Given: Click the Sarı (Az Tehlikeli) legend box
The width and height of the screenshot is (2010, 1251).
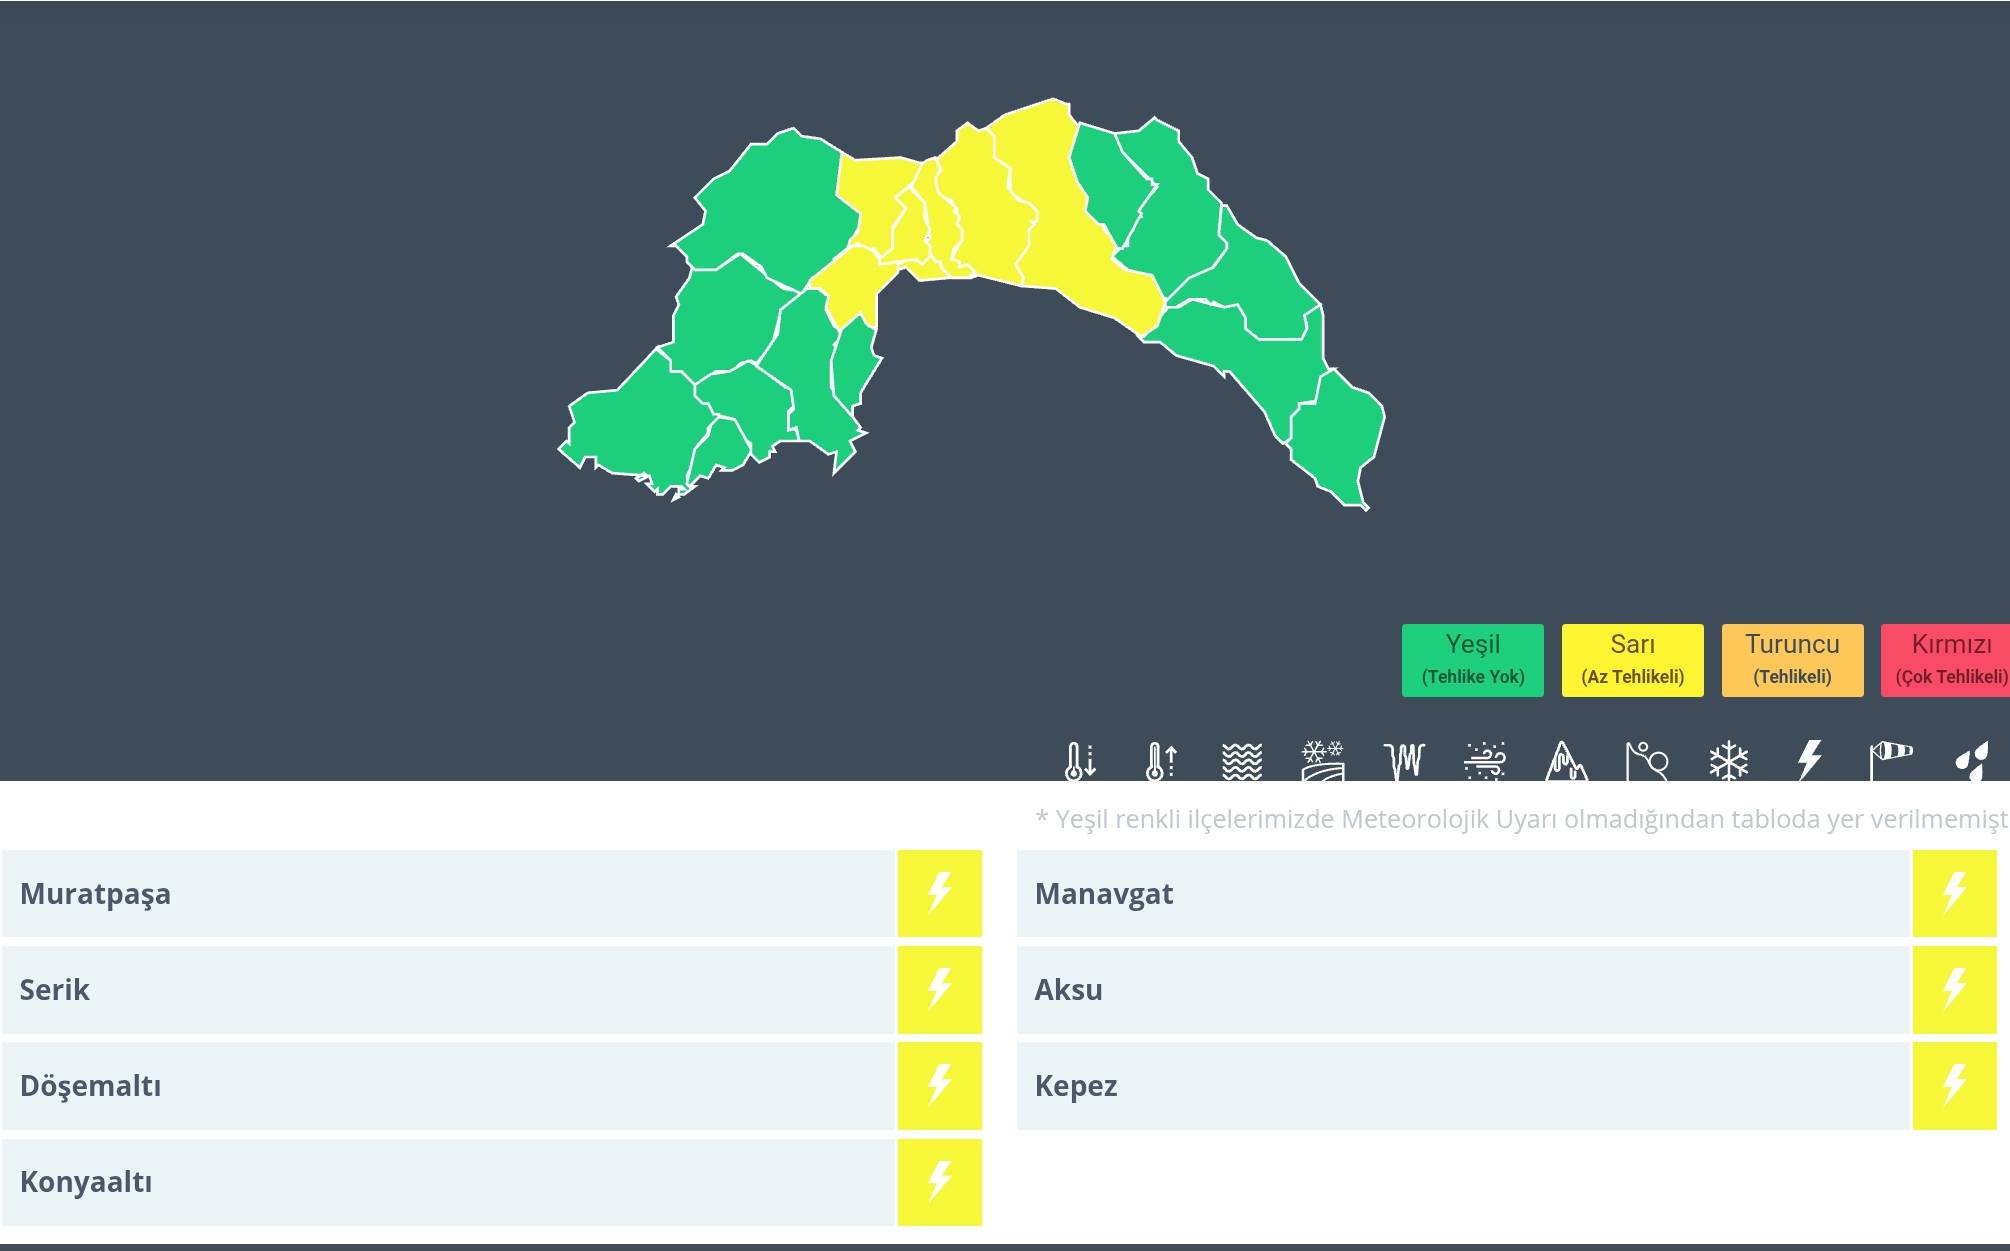Looking at the screenshot, I should 1632,660.
